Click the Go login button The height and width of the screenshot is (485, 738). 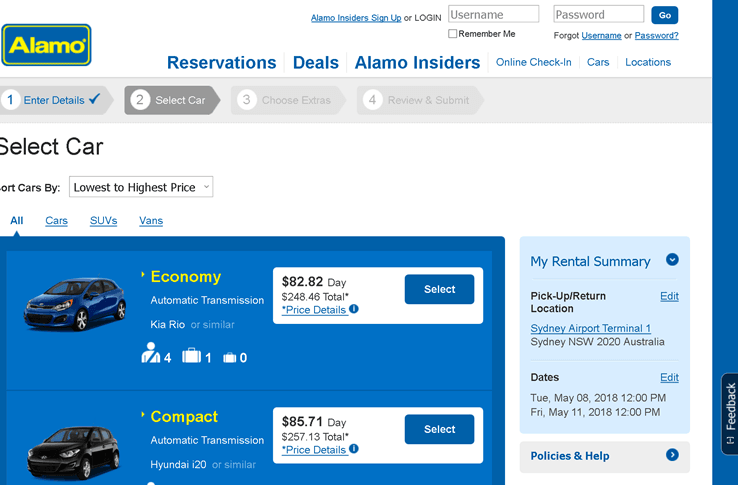664,15
